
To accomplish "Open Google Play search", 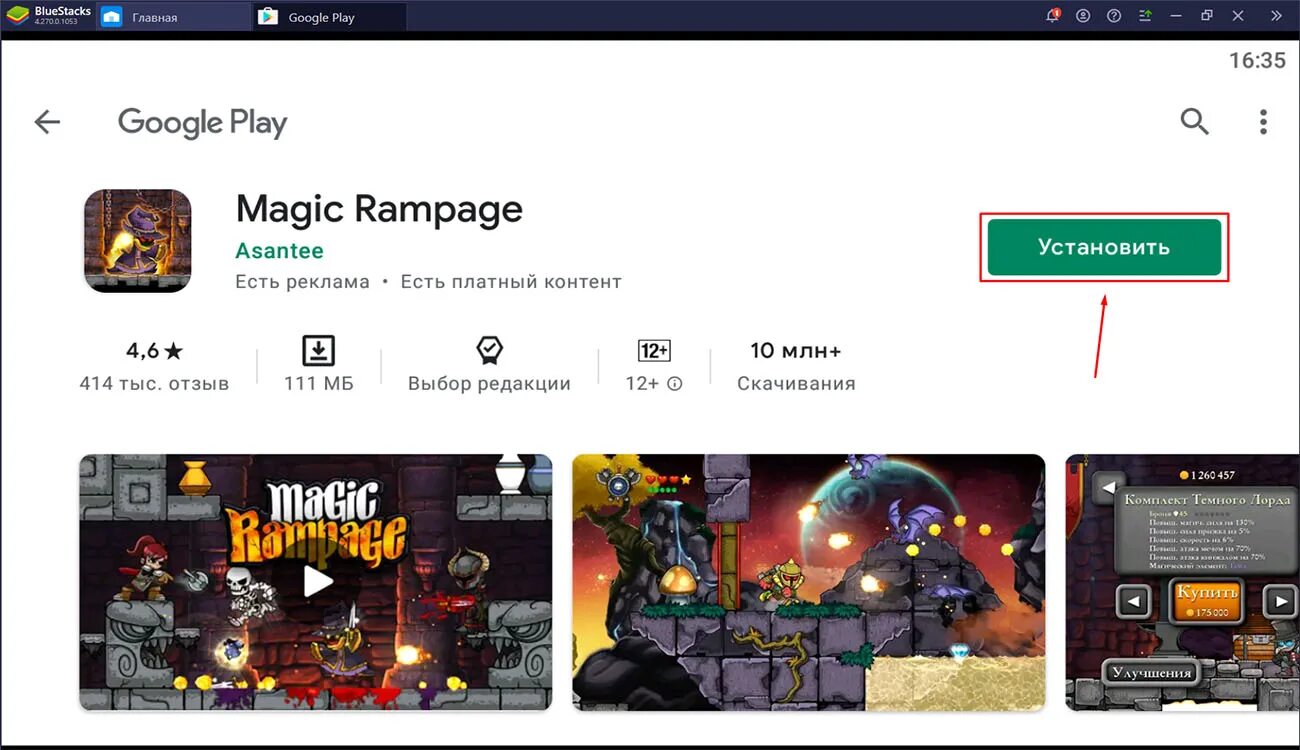I will 1195,122.
